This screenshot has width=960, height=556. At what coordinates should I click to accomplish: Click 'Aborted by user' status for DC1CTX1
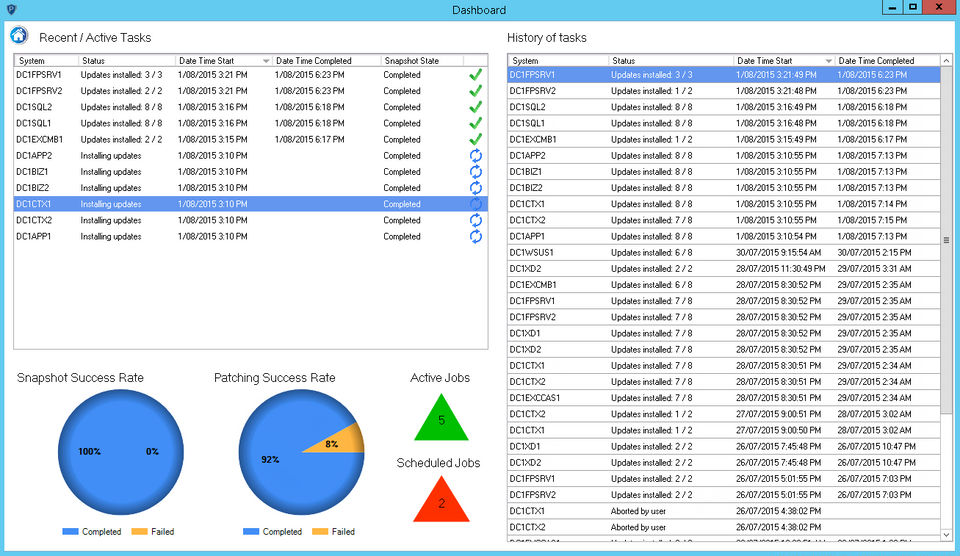638,511
